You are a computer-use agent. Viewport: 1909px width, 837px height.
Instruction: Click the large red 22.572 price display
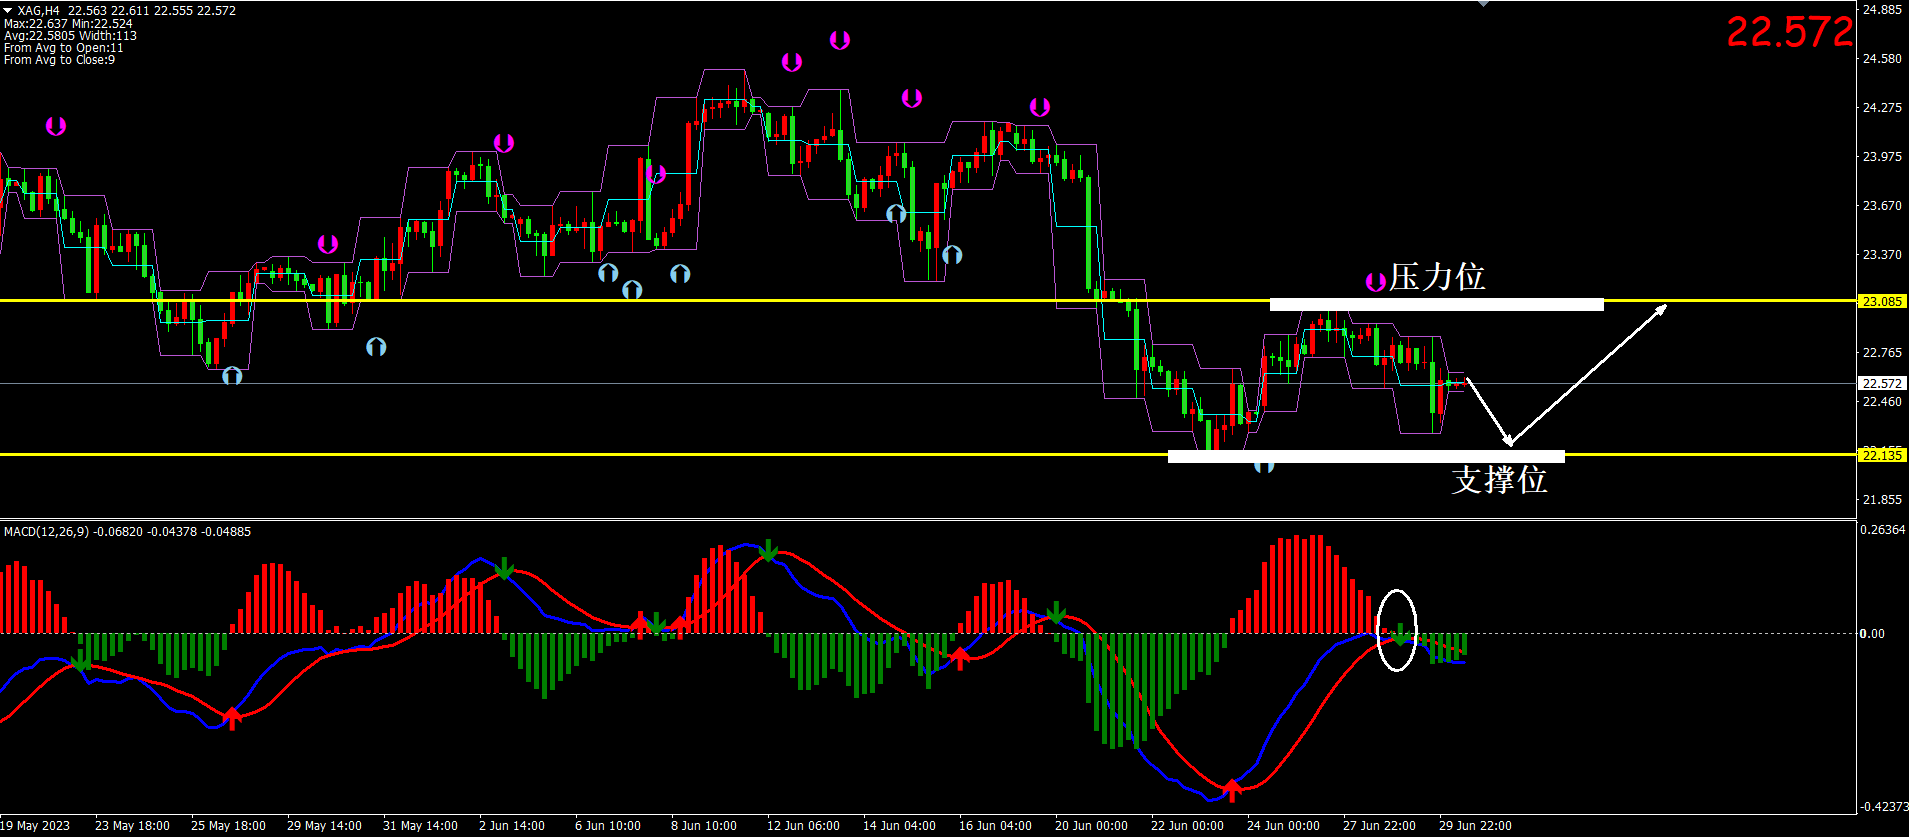click(x=1789, y=32)
